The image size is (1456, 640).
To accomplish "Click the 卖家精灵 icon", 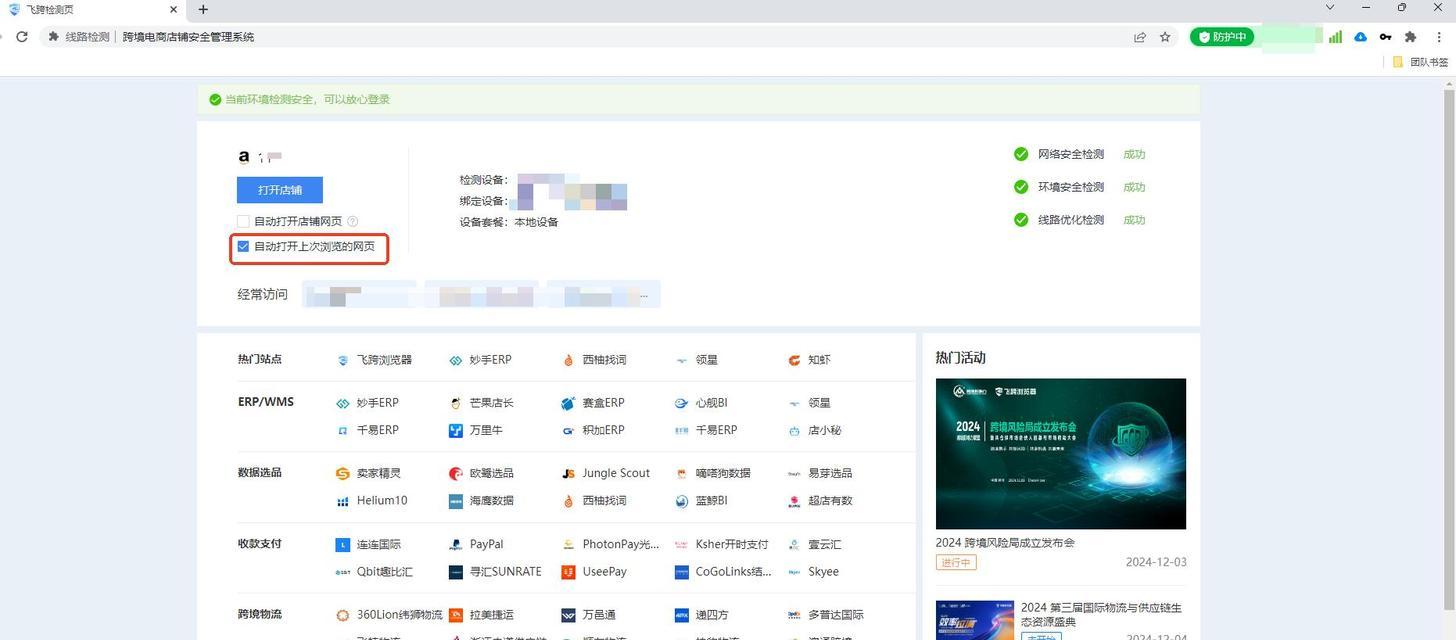I will 343,473.
